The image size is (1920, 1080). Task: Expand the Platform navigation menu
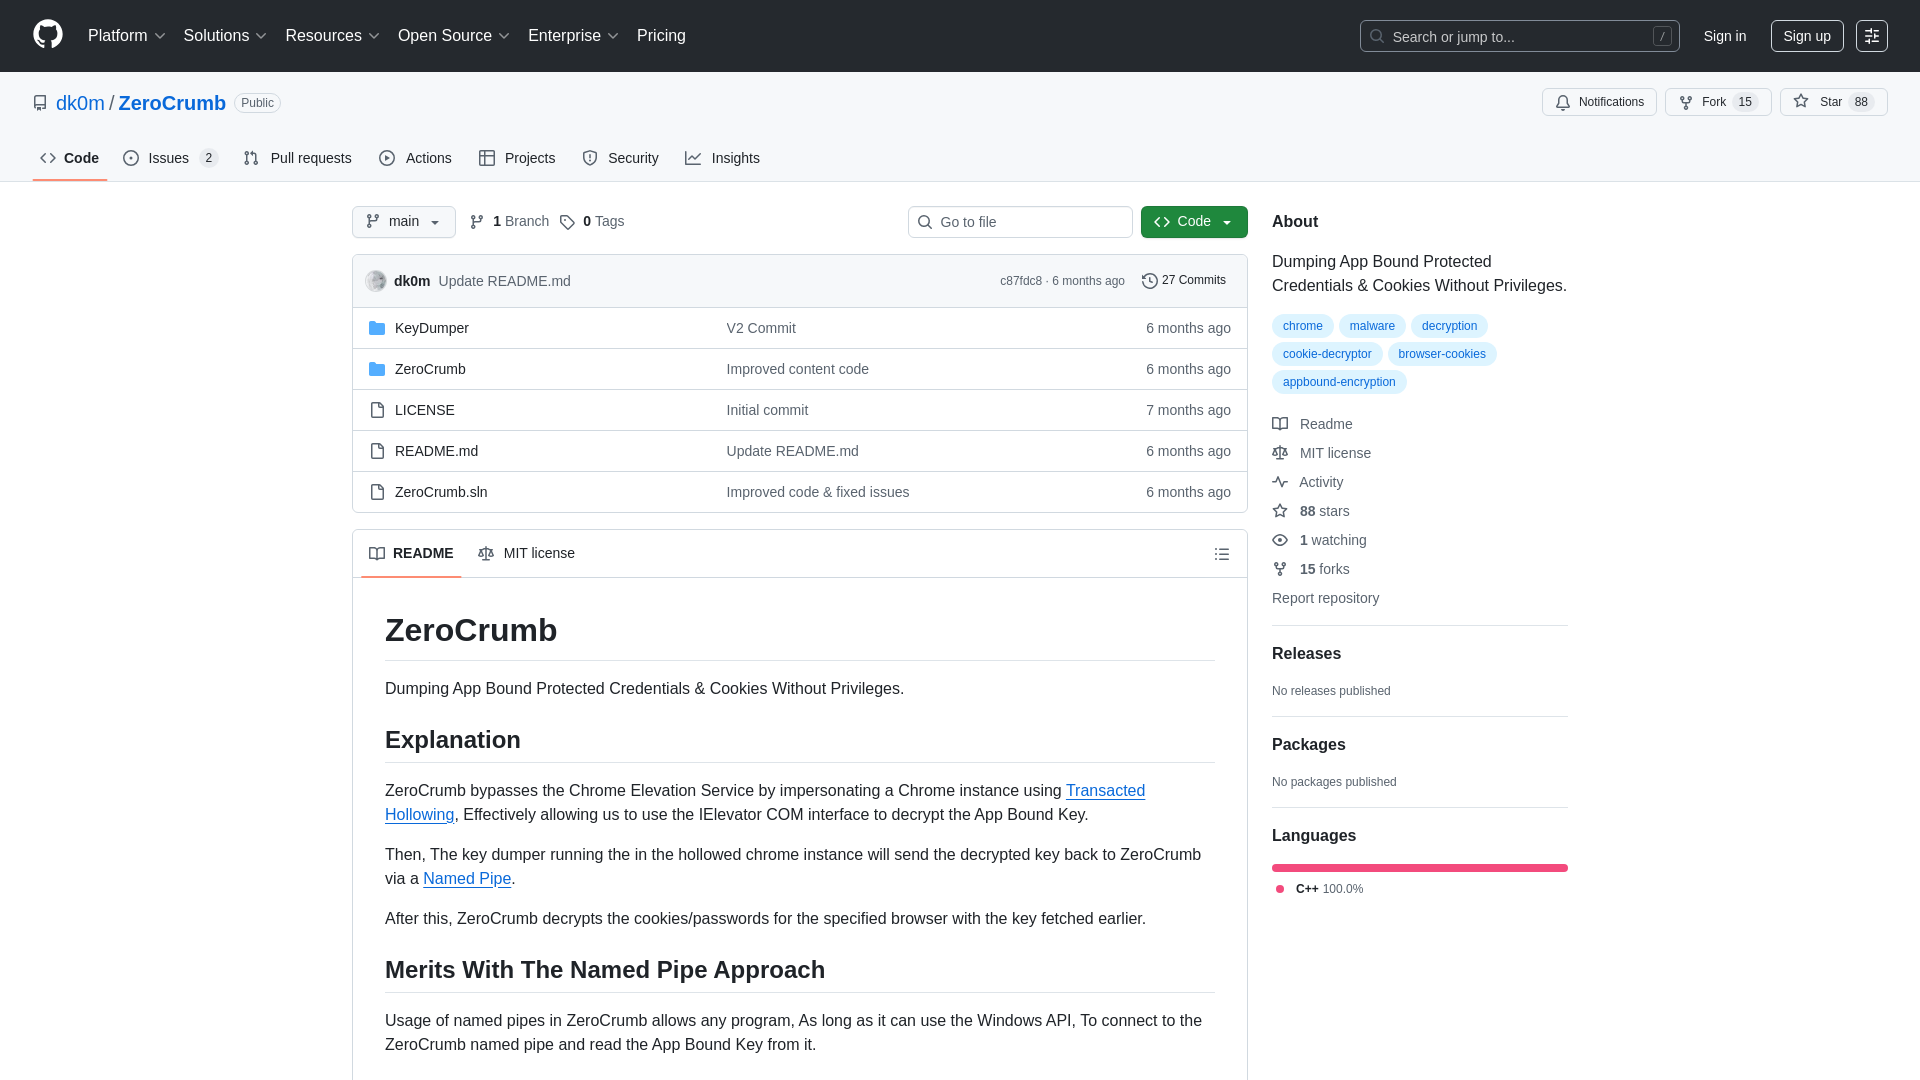[x=126, y=36]
